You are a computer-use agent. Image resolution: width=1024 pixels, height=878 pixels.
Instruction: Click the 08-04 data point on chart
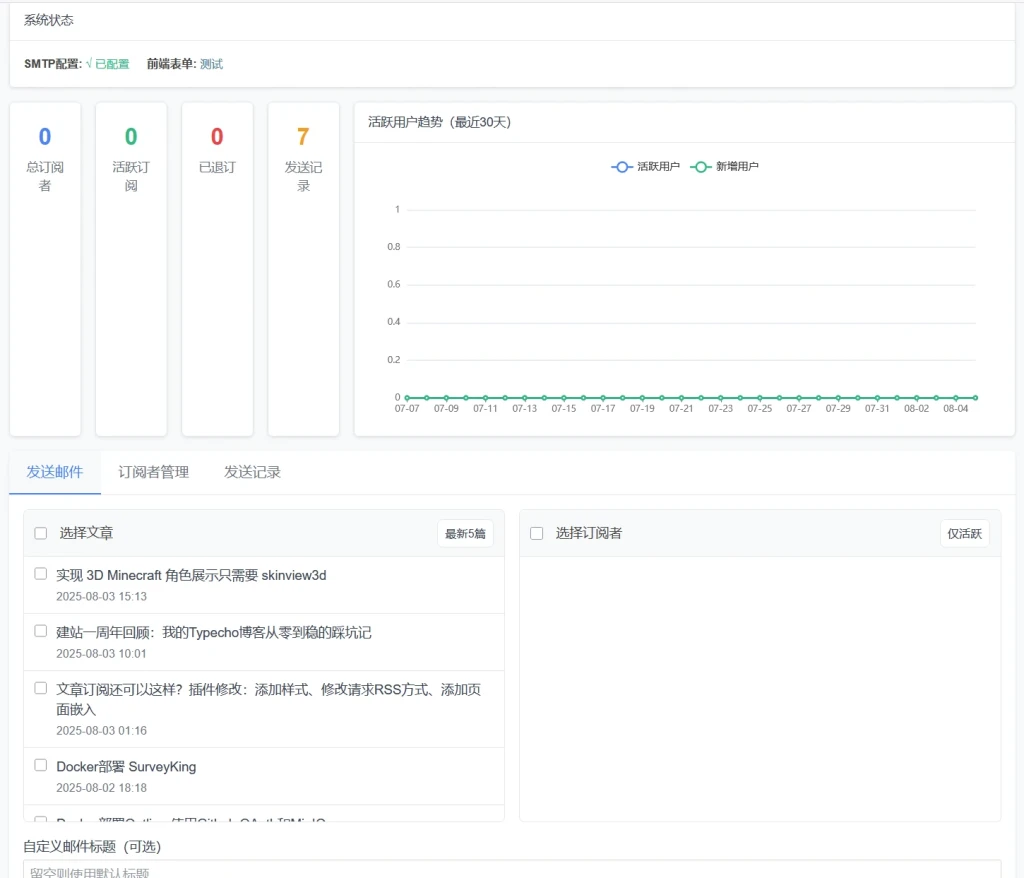pos(956,398)
